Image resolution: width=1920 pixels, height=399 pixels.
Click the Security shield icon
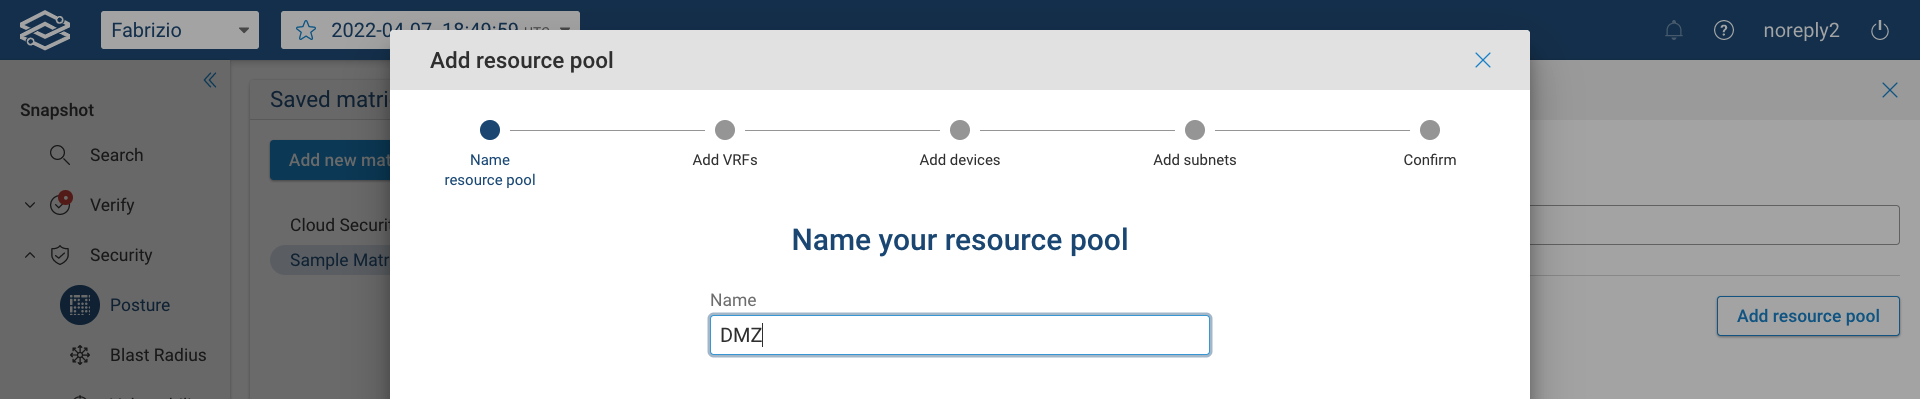pos(60,255)
